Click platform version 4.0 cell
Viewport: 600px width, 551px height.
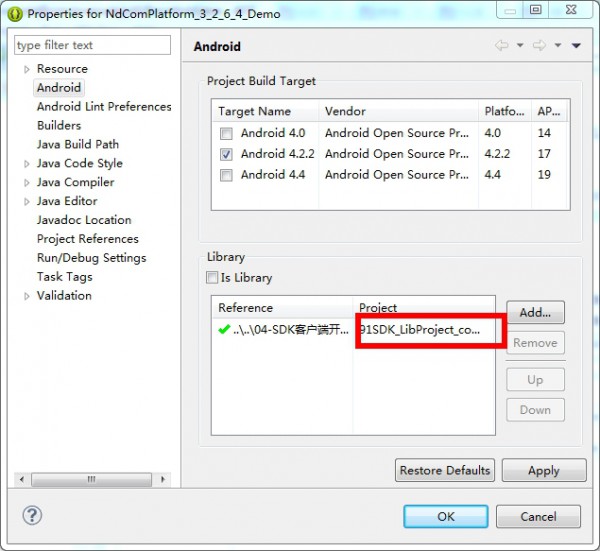492,133
